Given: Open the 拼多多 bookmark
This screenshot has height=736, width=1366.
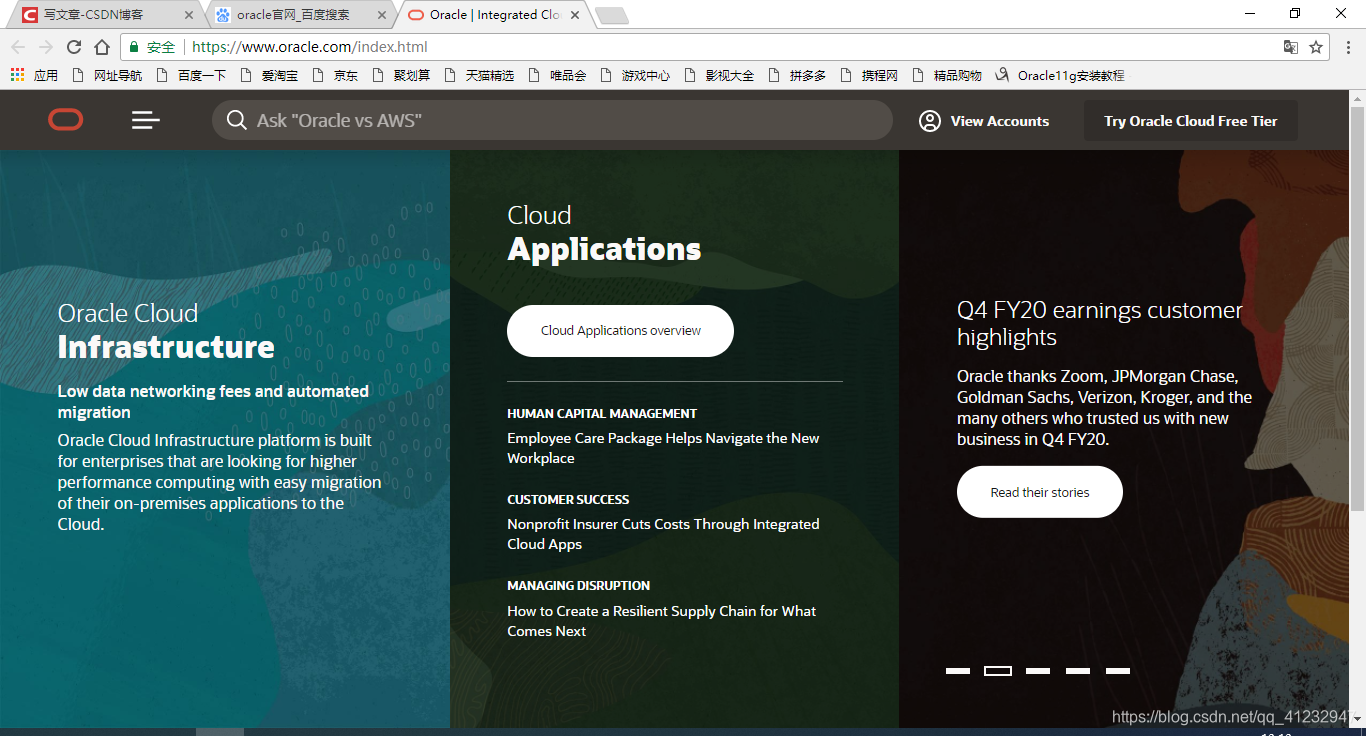Looking at the screenshot, I should tap(798, 75).
